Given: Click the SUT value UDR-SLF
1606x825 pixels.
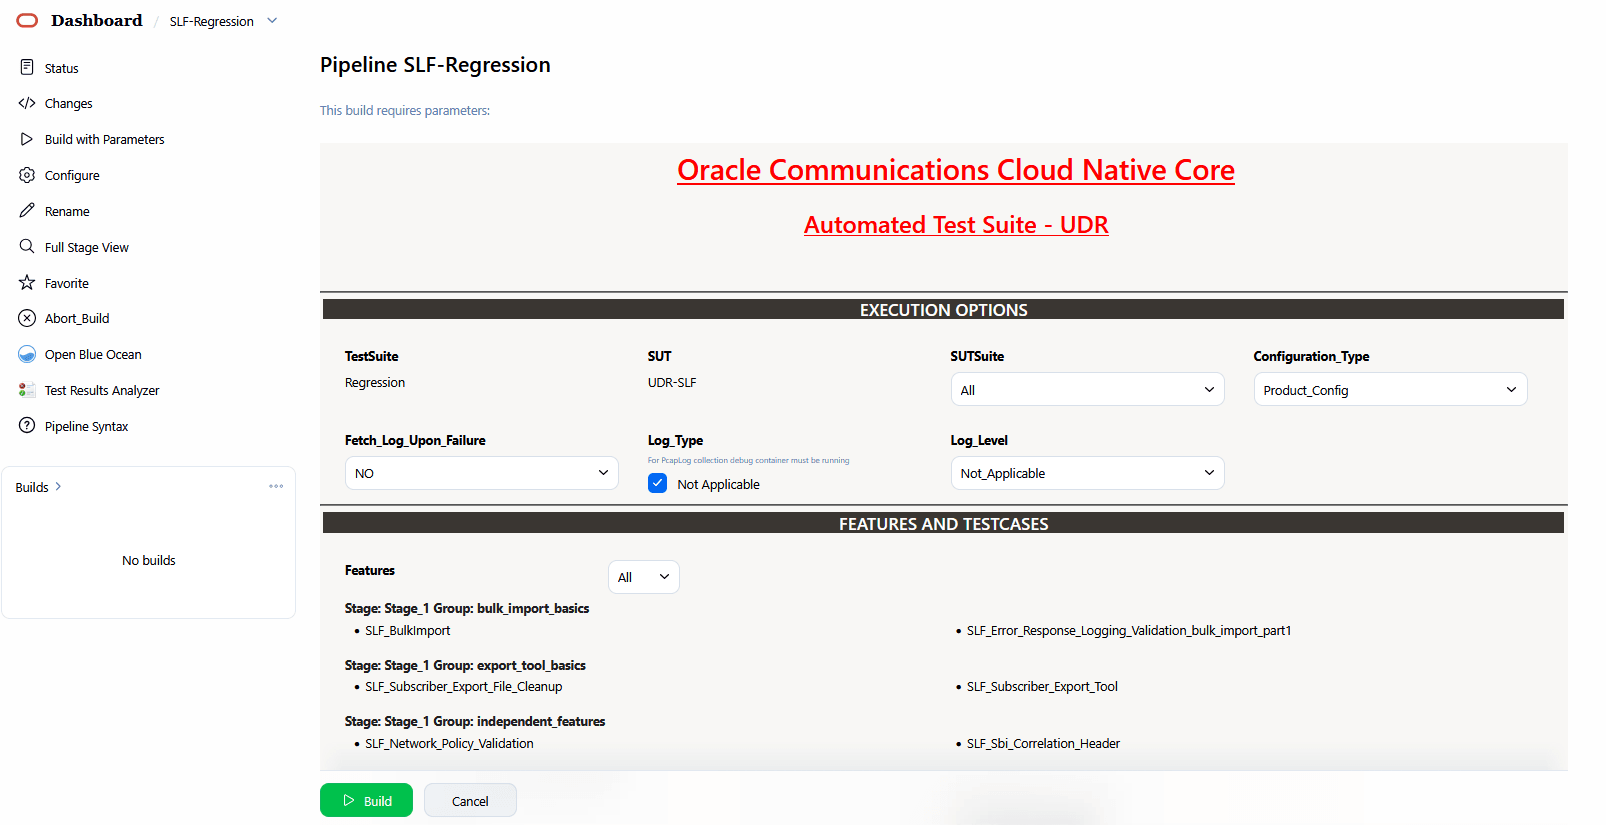Looking at the screenshot, I should pyautogui.click(x=672, y=383).
